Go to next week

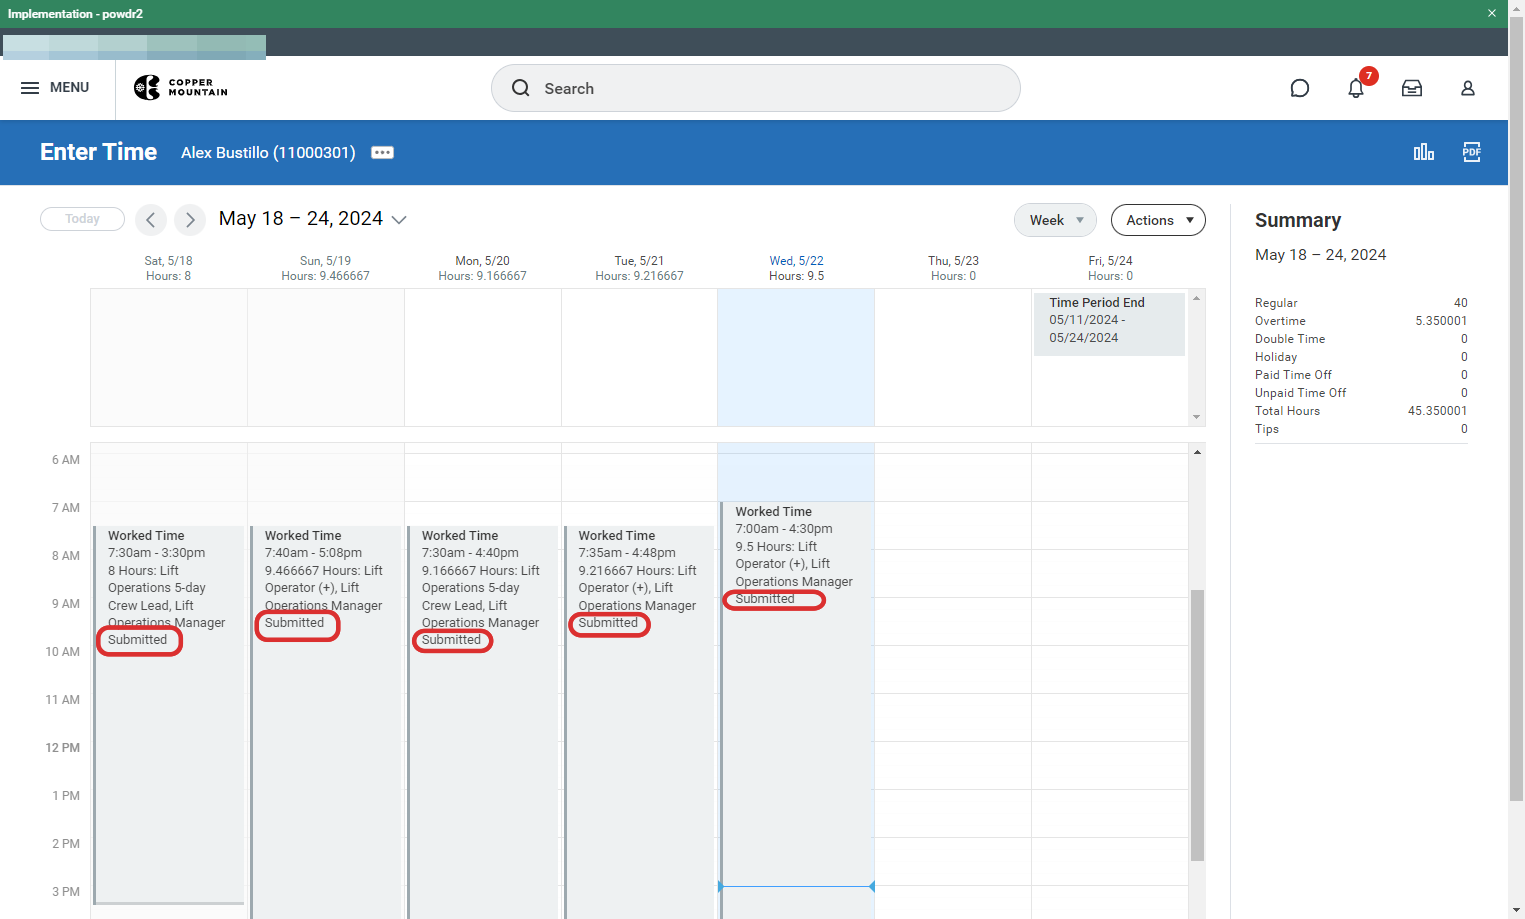click(x=190, y=220)
